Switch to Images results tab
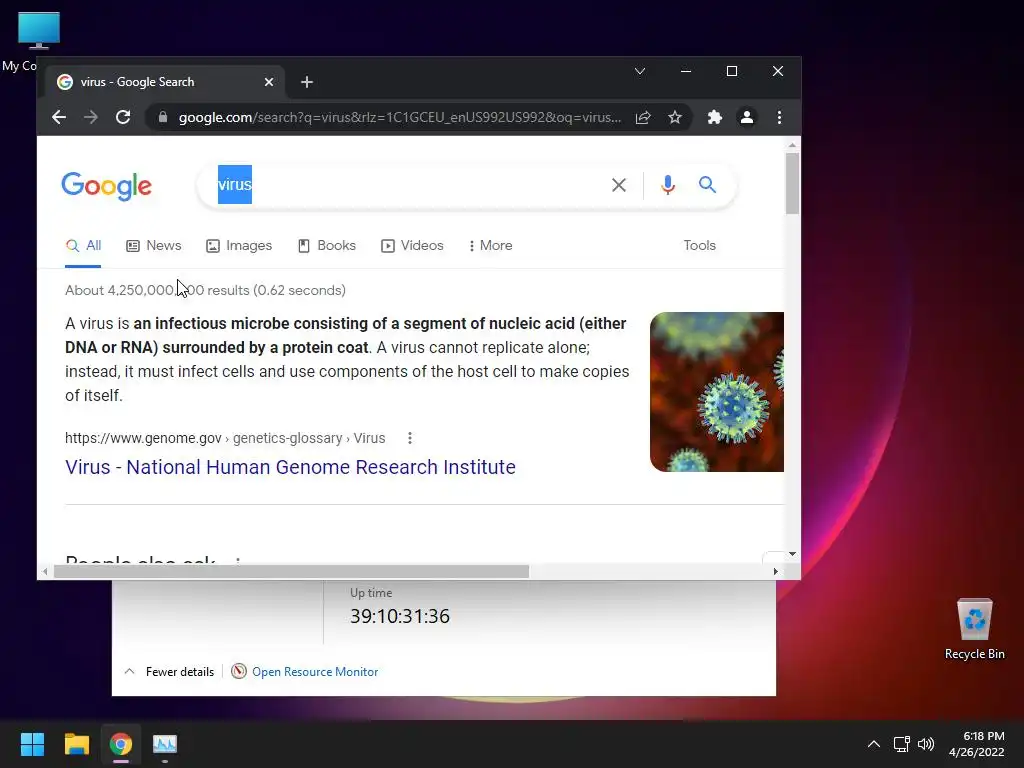This screenshot has height=768, width=1024. click(239, 246)
